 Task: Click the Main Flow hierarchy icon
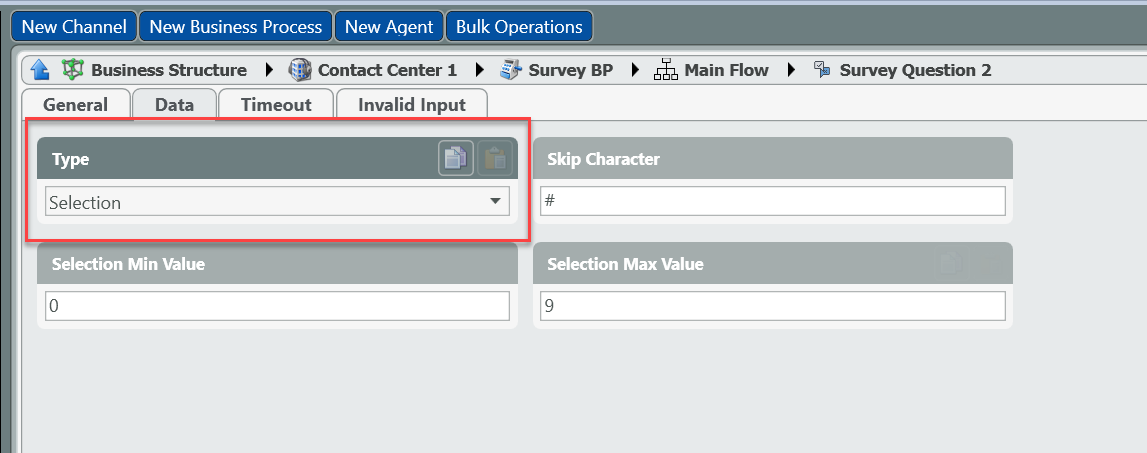(x=666, y=70)
